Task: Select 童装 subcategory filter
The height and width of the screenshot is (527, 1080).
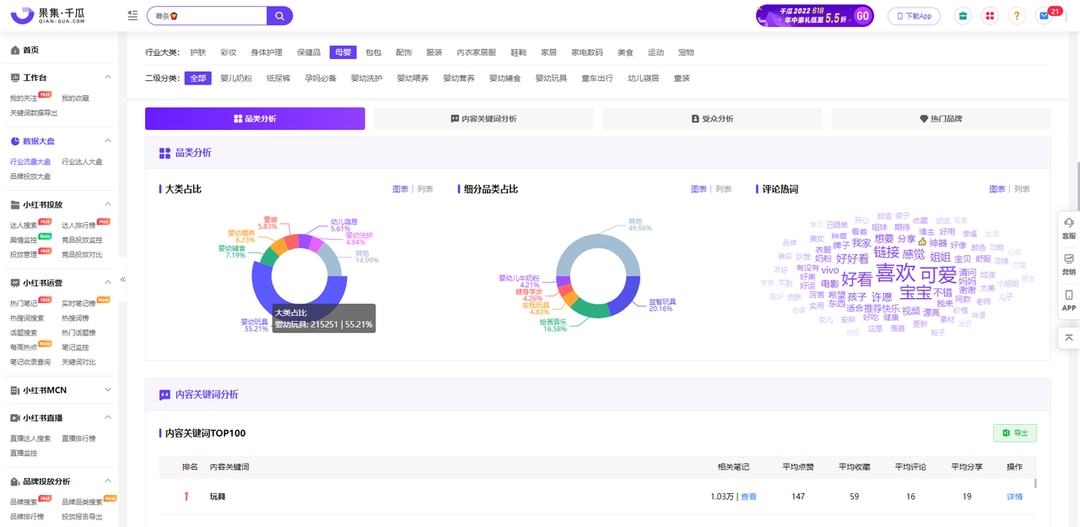Action: pyautogui.click(x=682, y=79)
